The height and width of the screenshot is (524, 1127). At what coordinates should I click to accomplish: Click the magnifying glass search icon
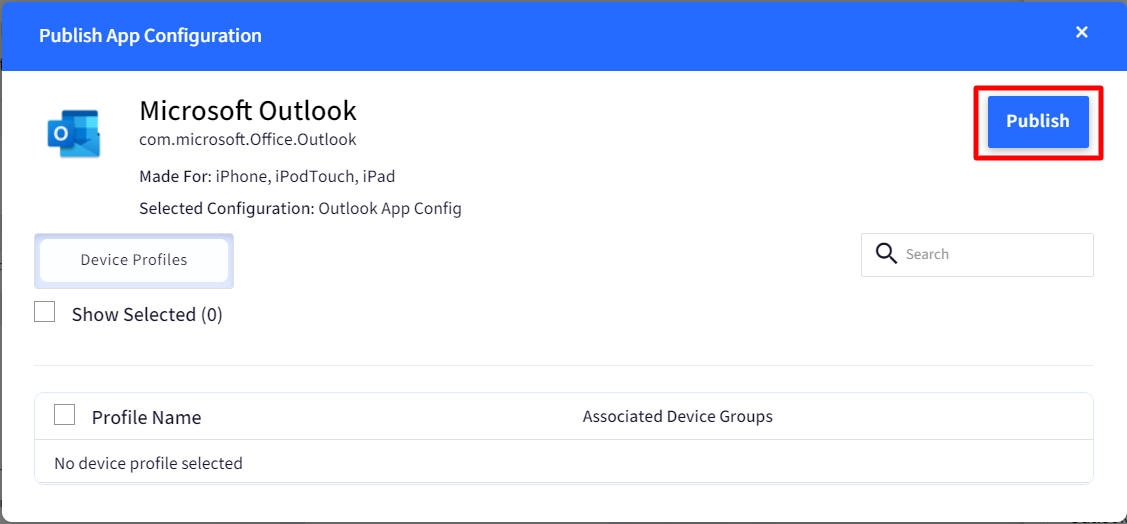(886, 254)
